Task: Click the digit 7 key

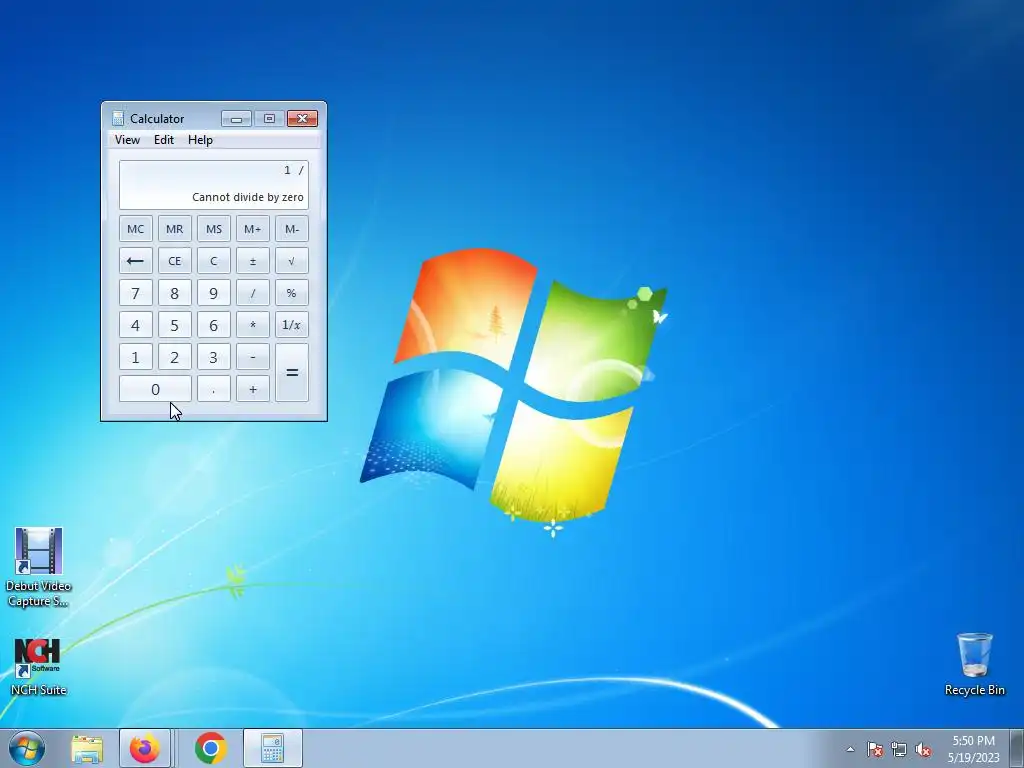Action: pyautogui.click(x=136, y=293)
